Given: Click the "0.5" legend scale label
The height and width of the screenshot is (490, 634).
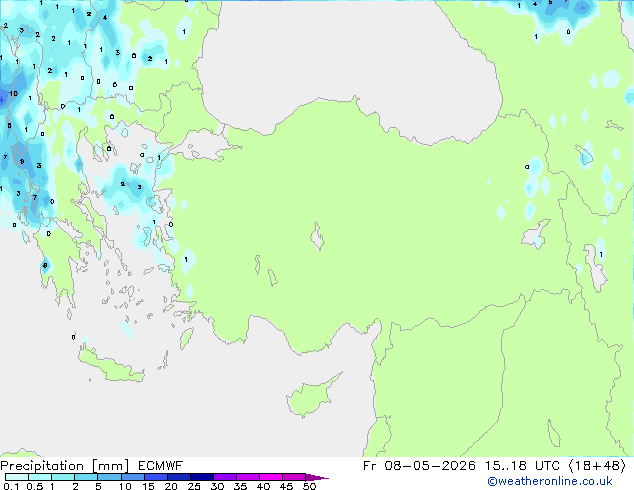Looking at the screenshot, I should coord(34,486).
